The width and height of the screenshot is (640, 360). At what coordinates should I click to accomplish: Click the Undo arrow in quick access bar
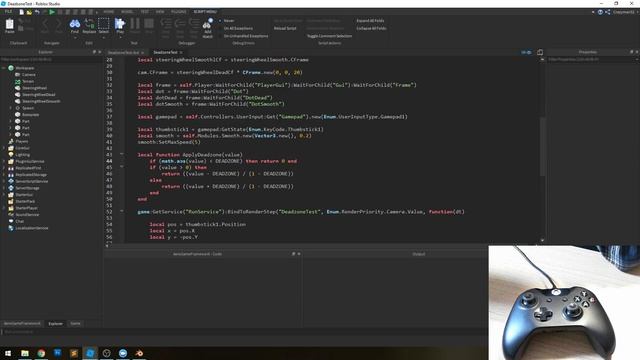[x=37, y=12]
